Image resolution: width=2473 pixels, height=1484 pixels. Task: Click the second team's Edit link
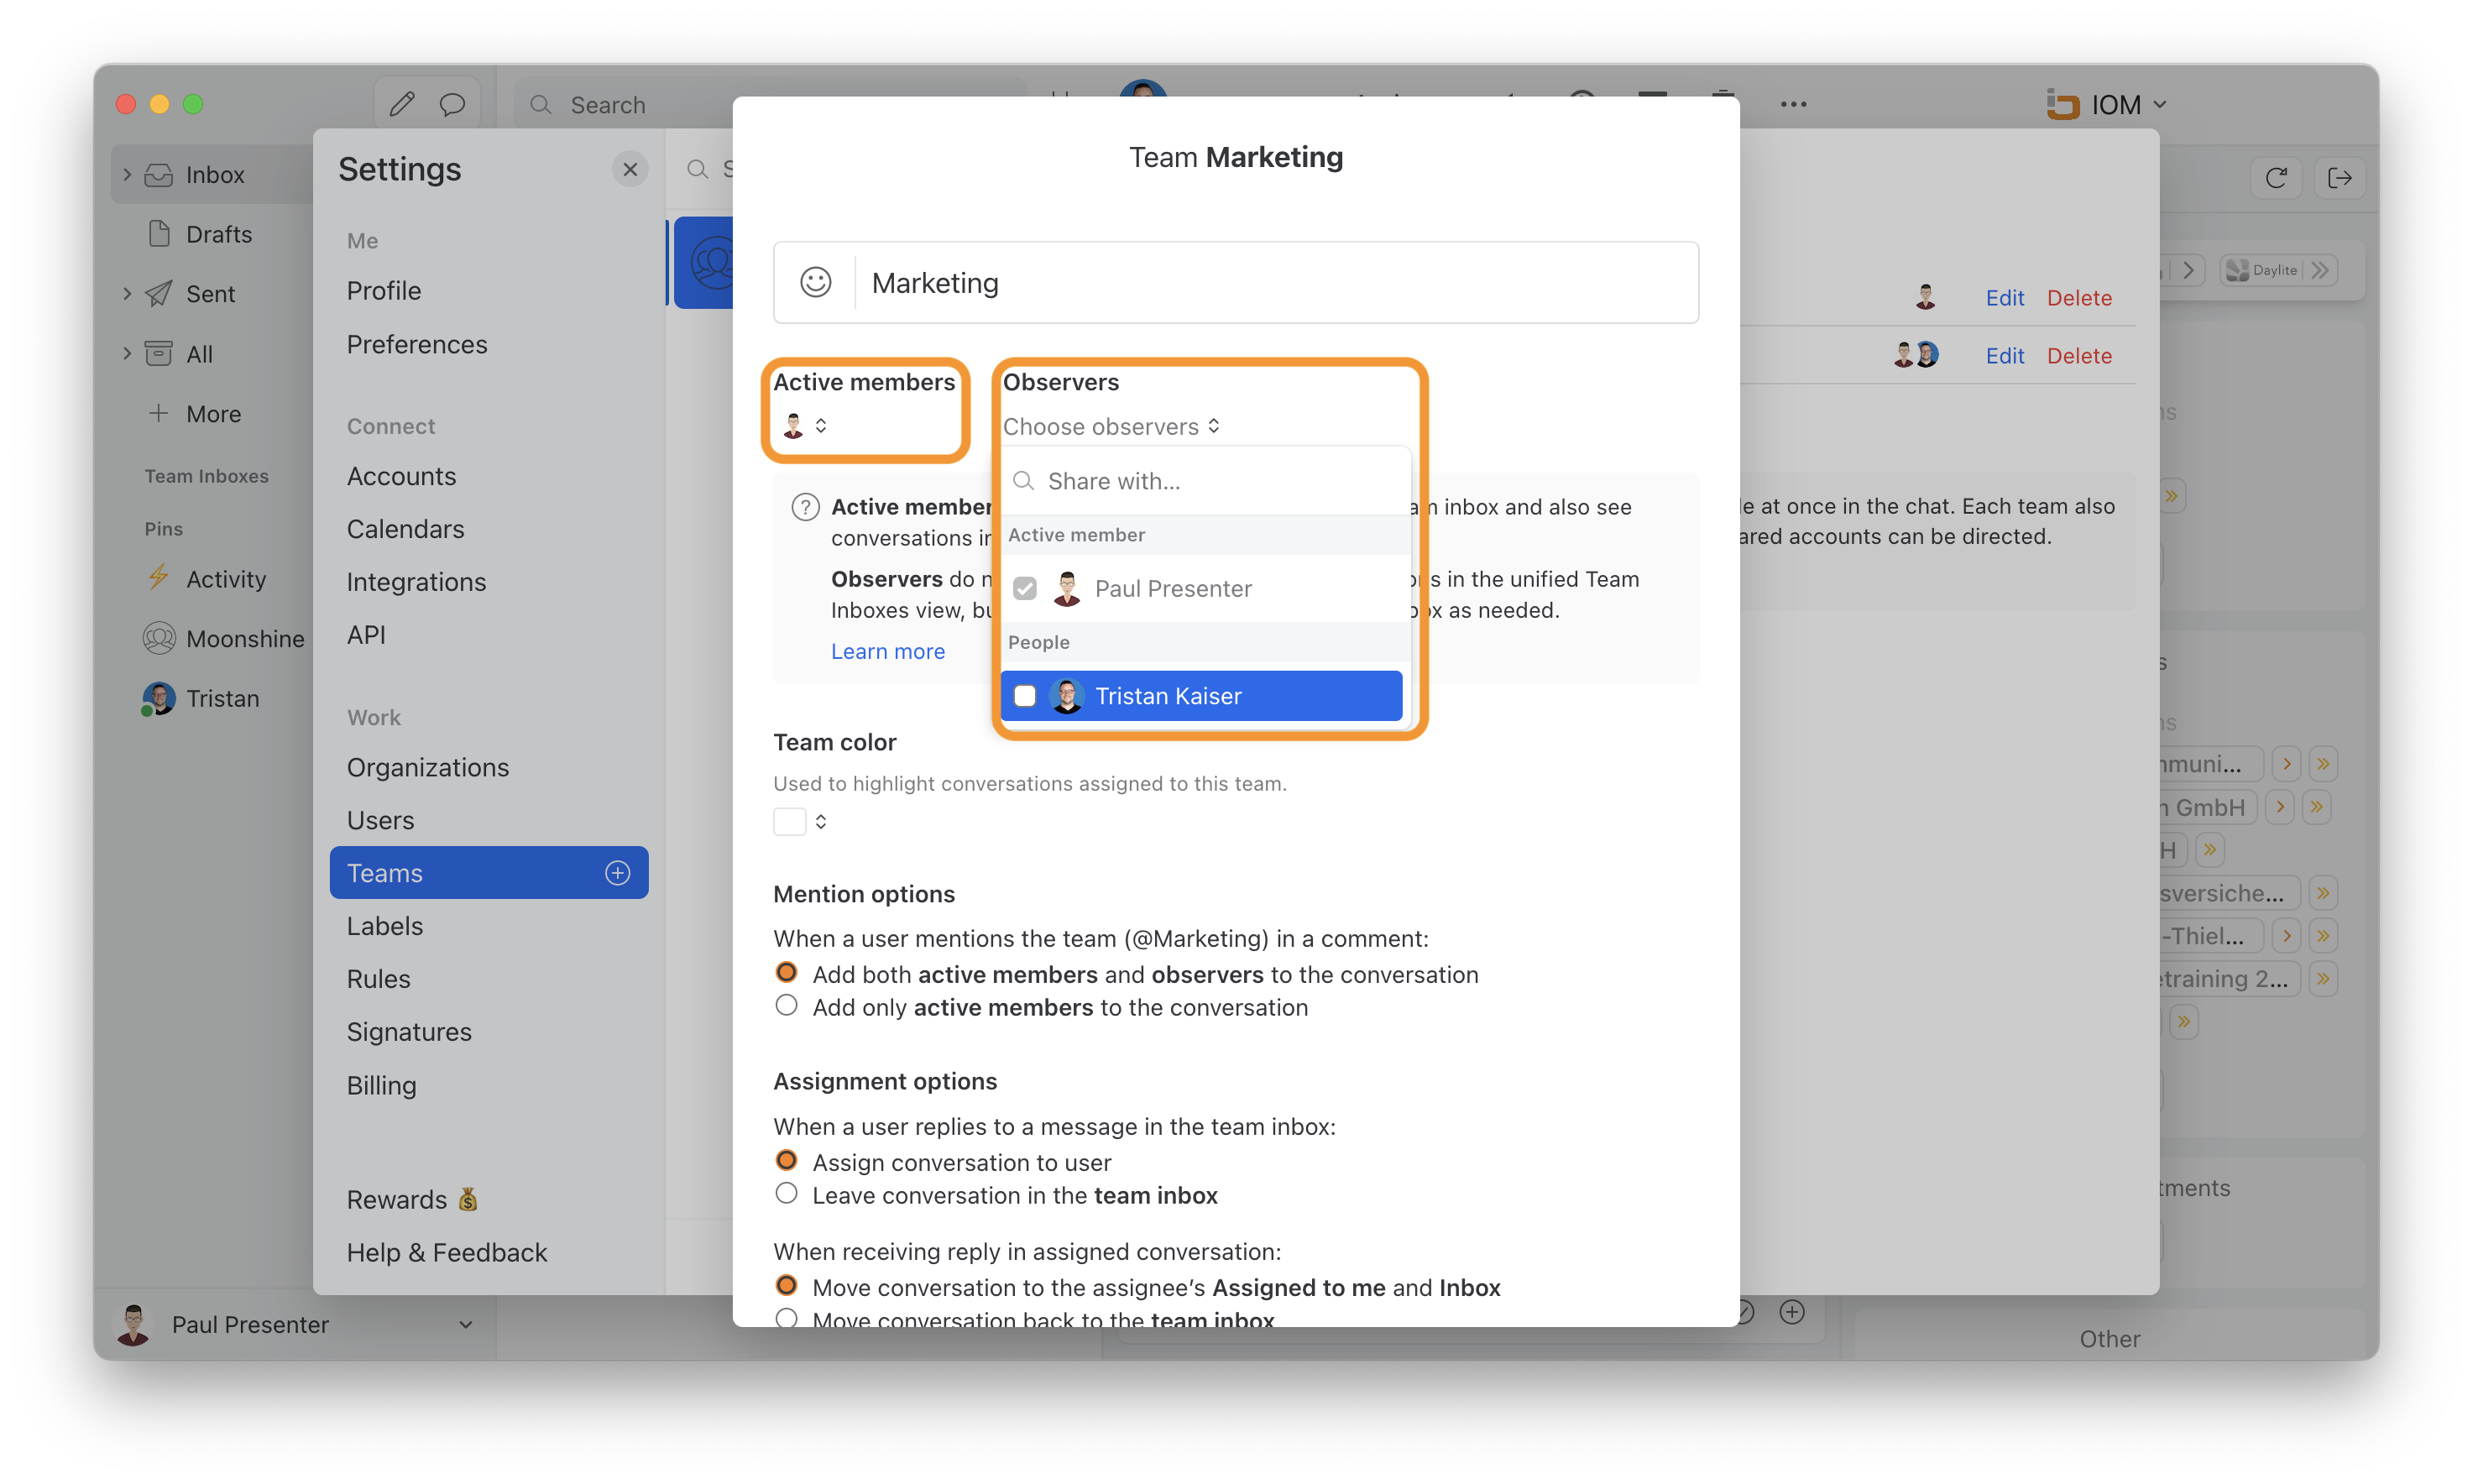click(2004, 356)
